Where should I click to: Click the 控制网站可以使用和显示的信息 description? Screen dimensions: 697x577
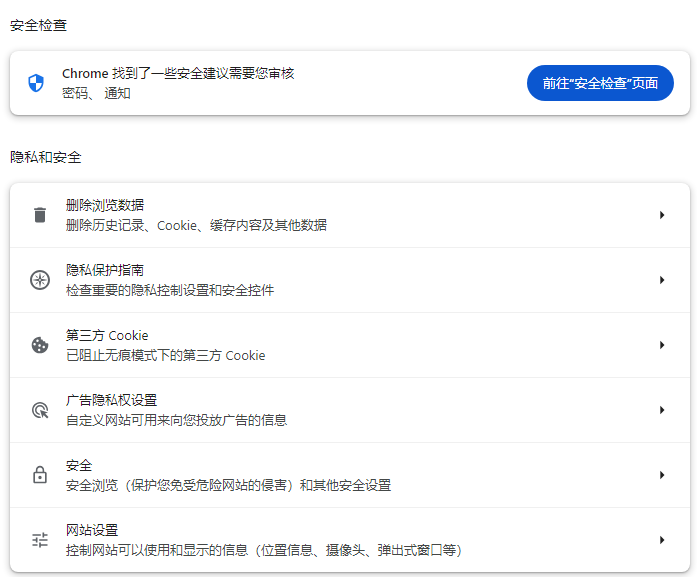pyautogui.click(x=264, y=550)
